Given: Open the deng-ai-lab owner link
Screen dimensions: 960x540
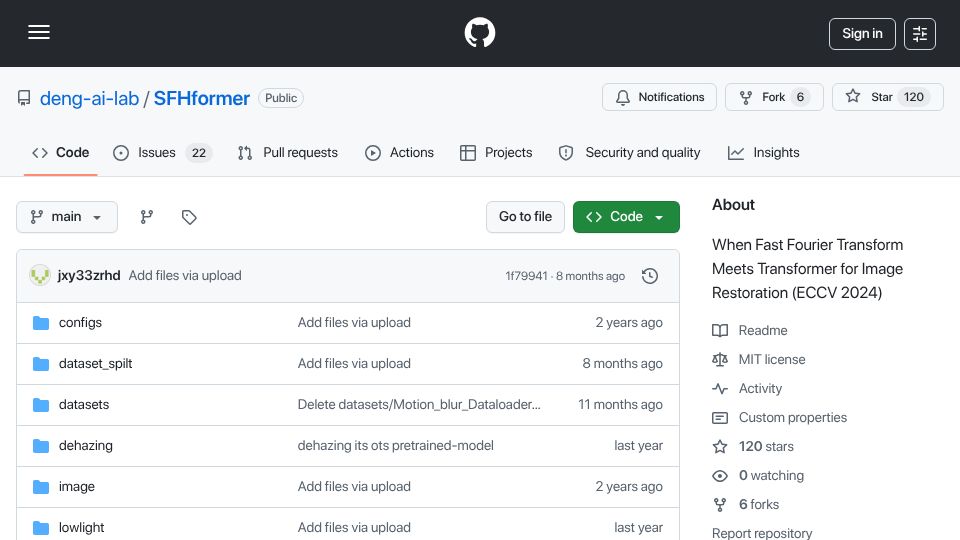Looking at the screenshot, I should point(89,98).
